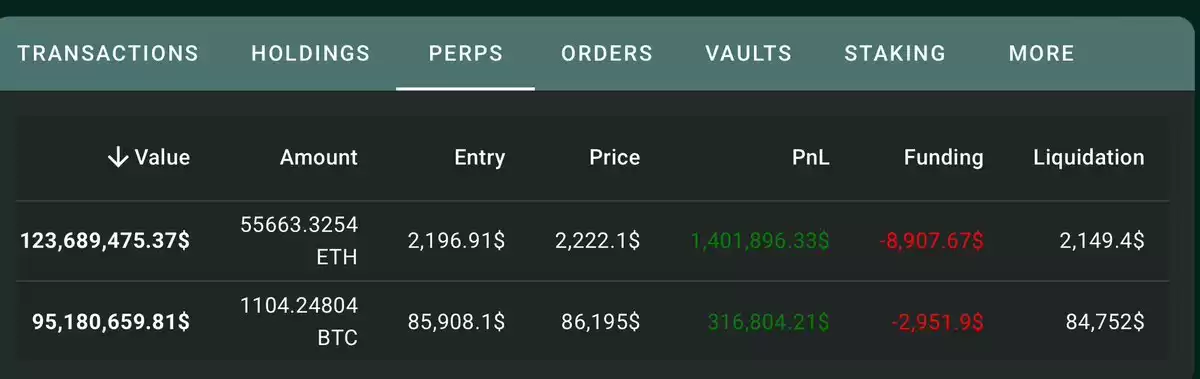Go to the Orders tab
The image size is (1200, 379).
pos(607,53)
